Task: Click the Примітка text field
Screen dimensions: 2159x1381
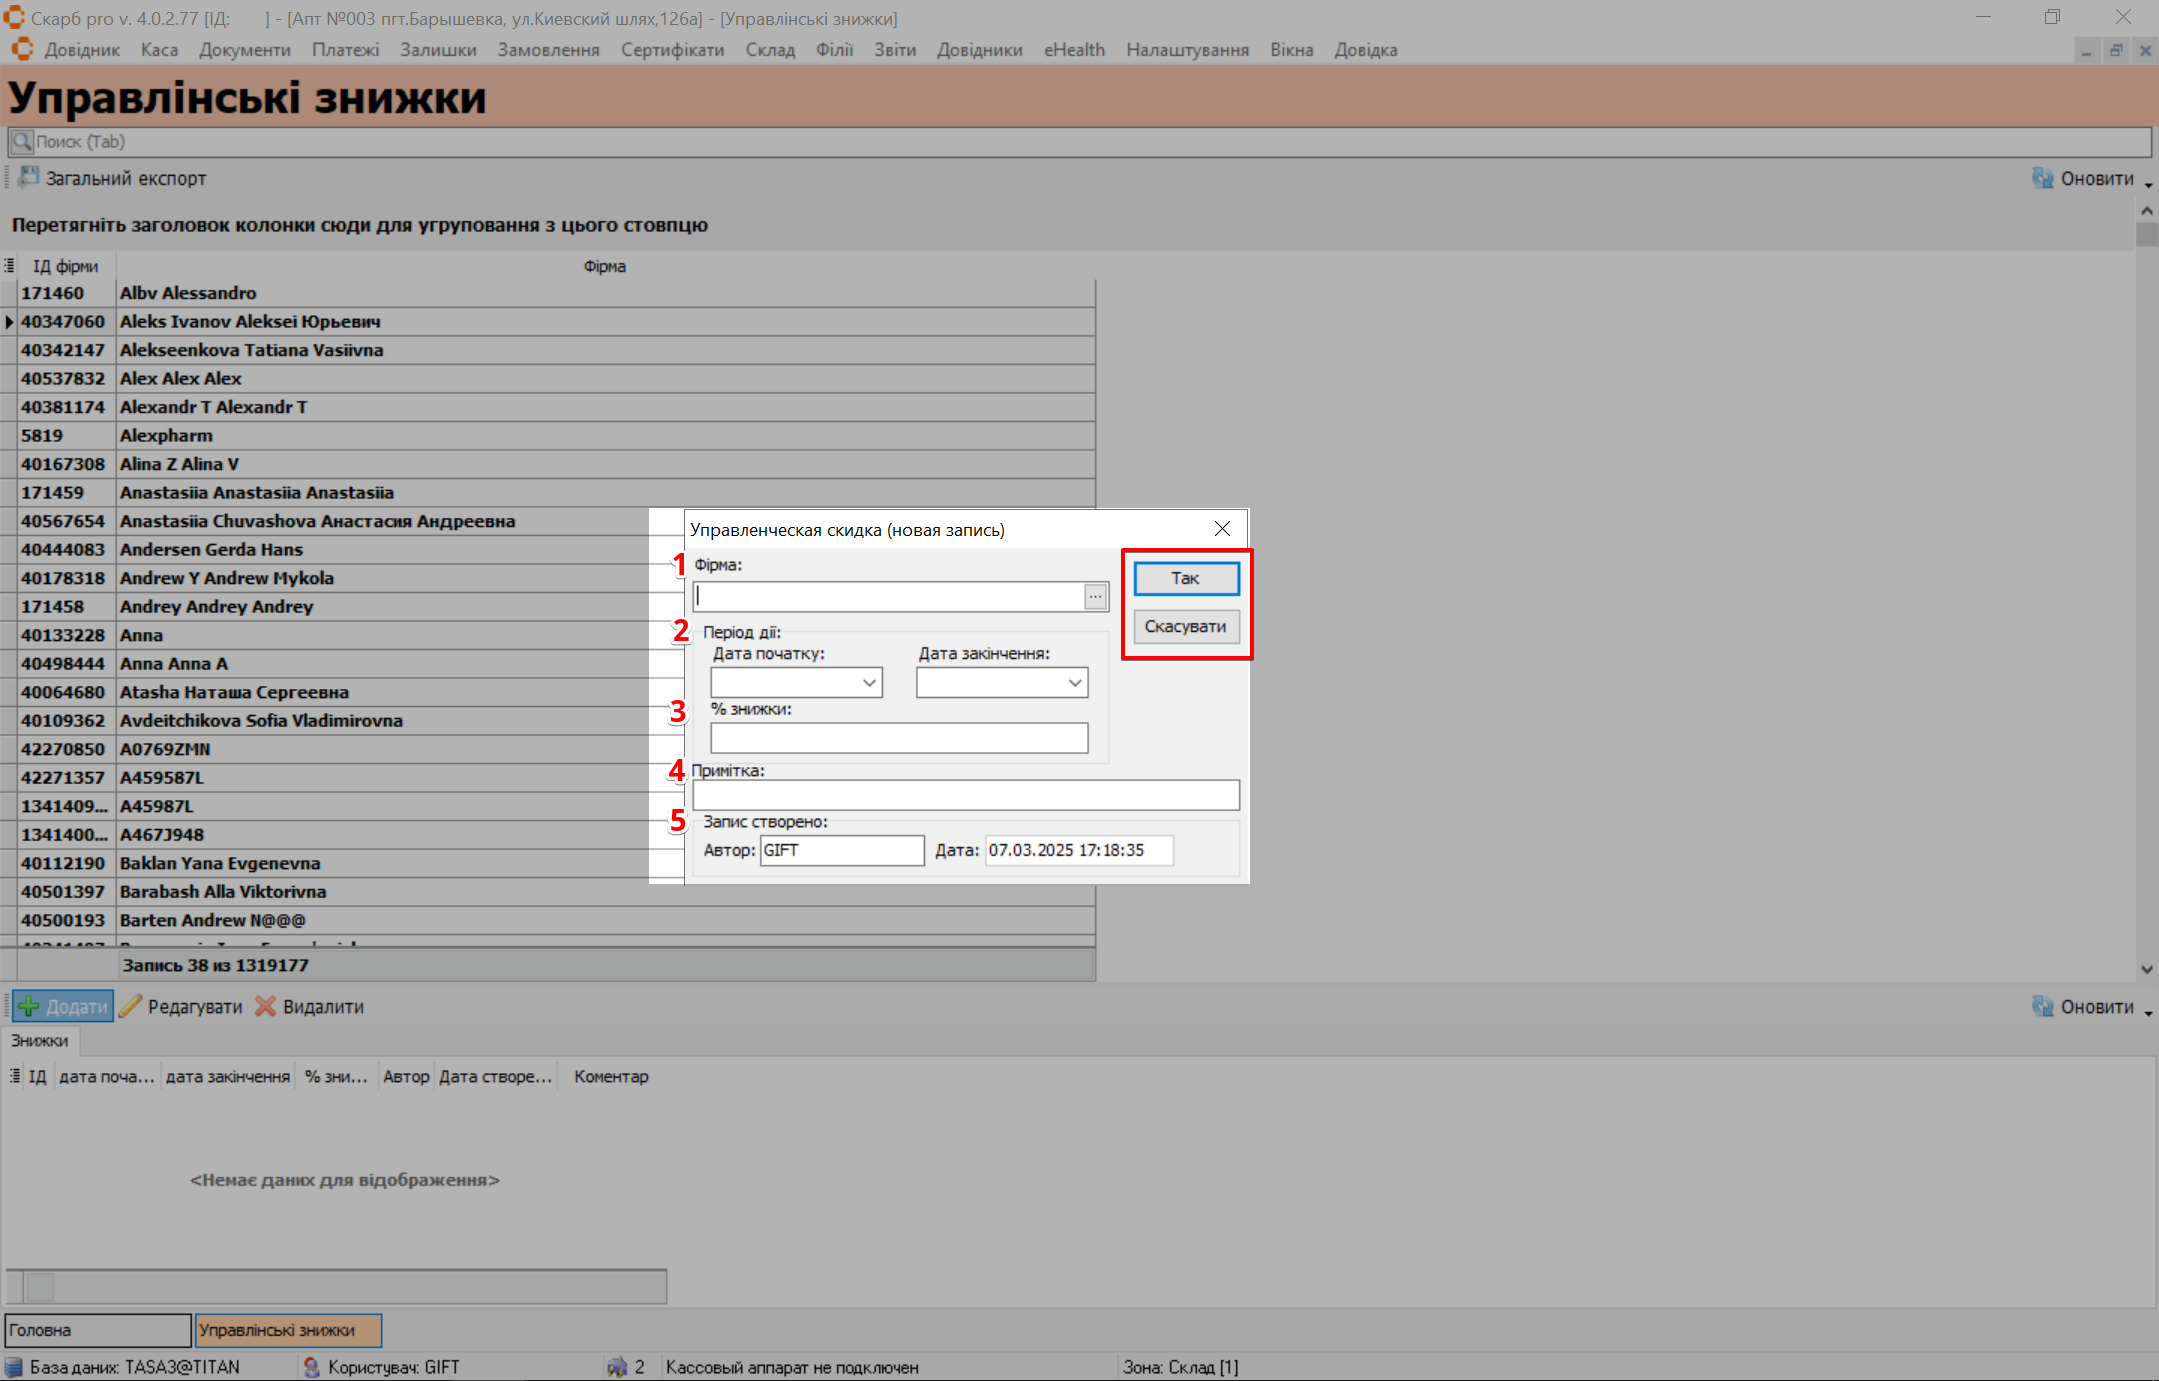Action: click(965, 795)
